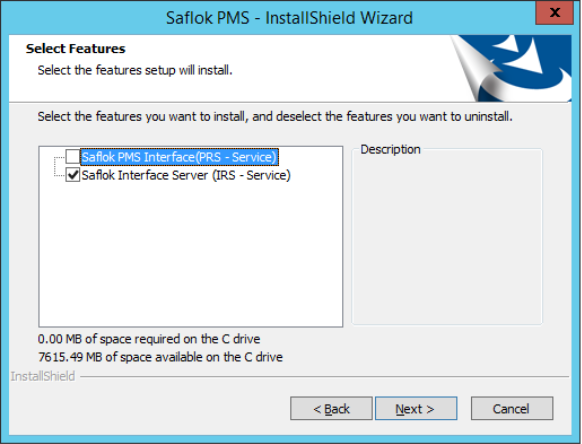
Task: Click the 'Select the features setup will install' subtitle
Action: (135, 70)
